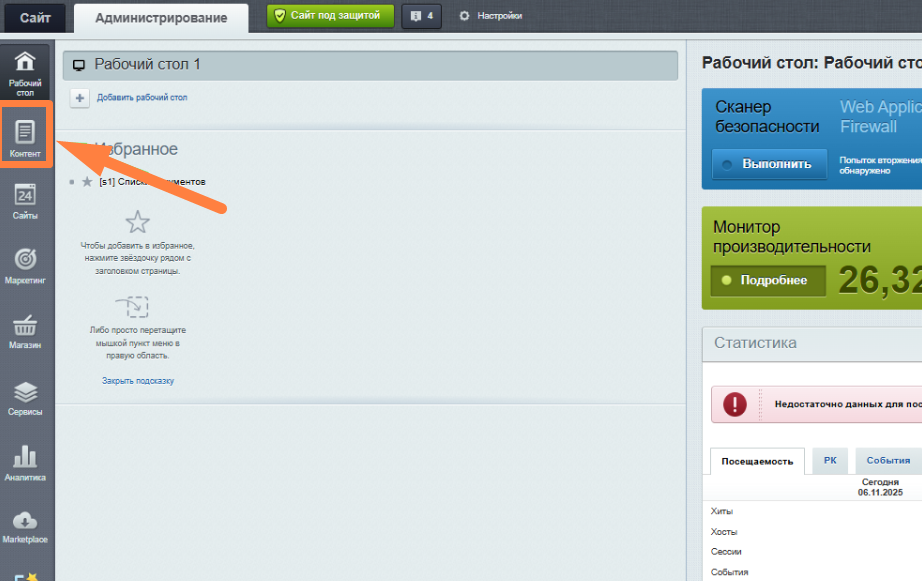Select the РК statistics tab
The height and width of the screenshot is (581, 922).
tap(830, 460)
